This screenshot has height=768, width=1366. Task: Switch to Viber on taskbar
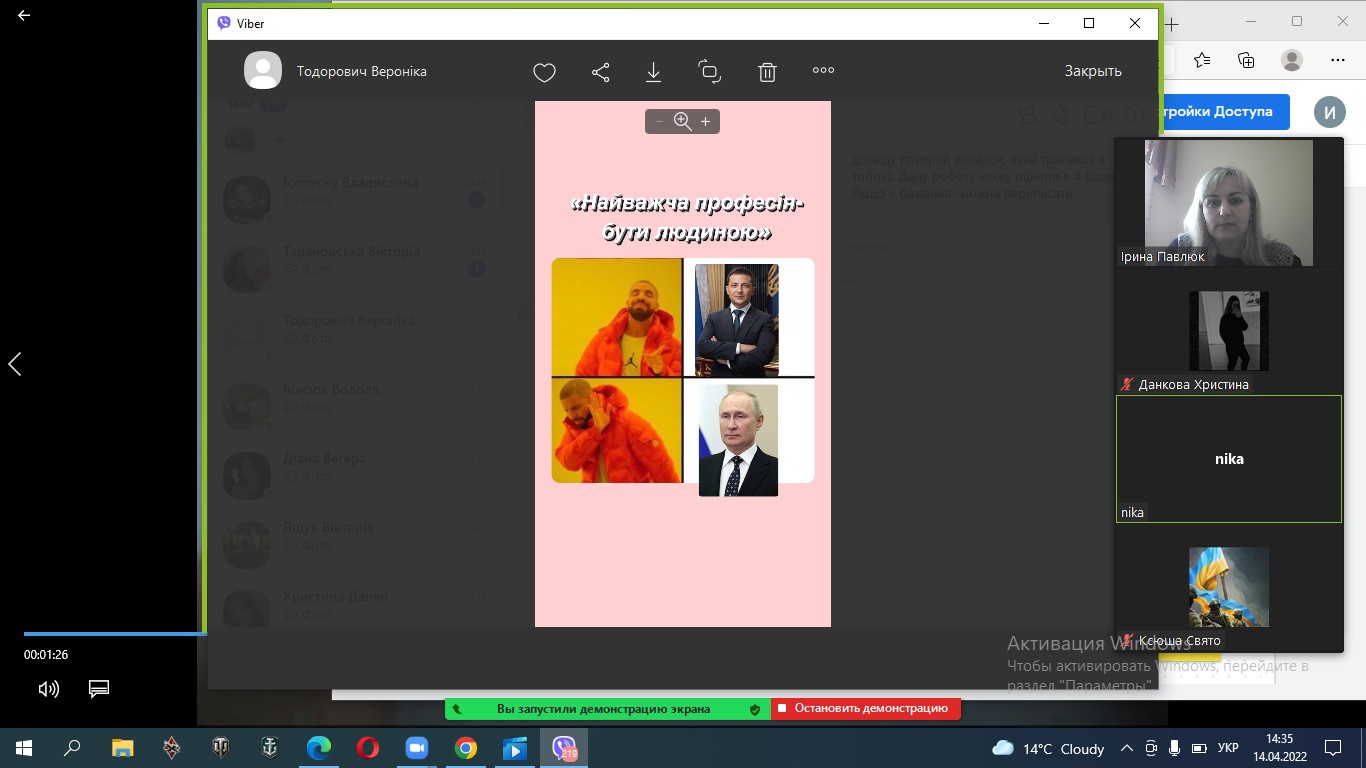point(564,748)
